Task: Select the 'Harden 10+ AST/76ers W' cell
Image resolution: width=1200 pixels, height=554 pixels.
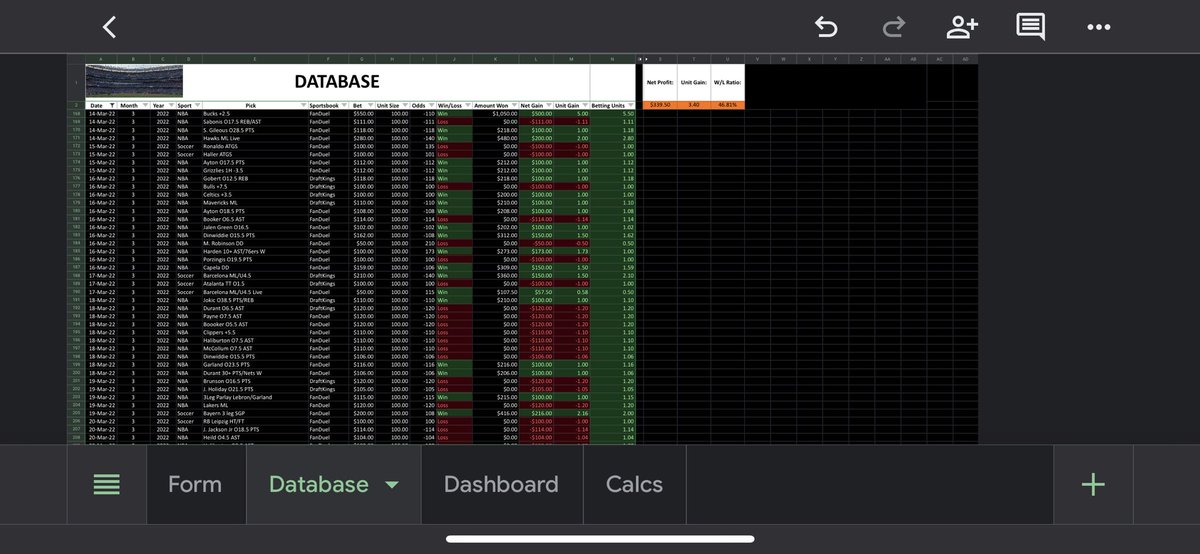Action: click(255, 251)
